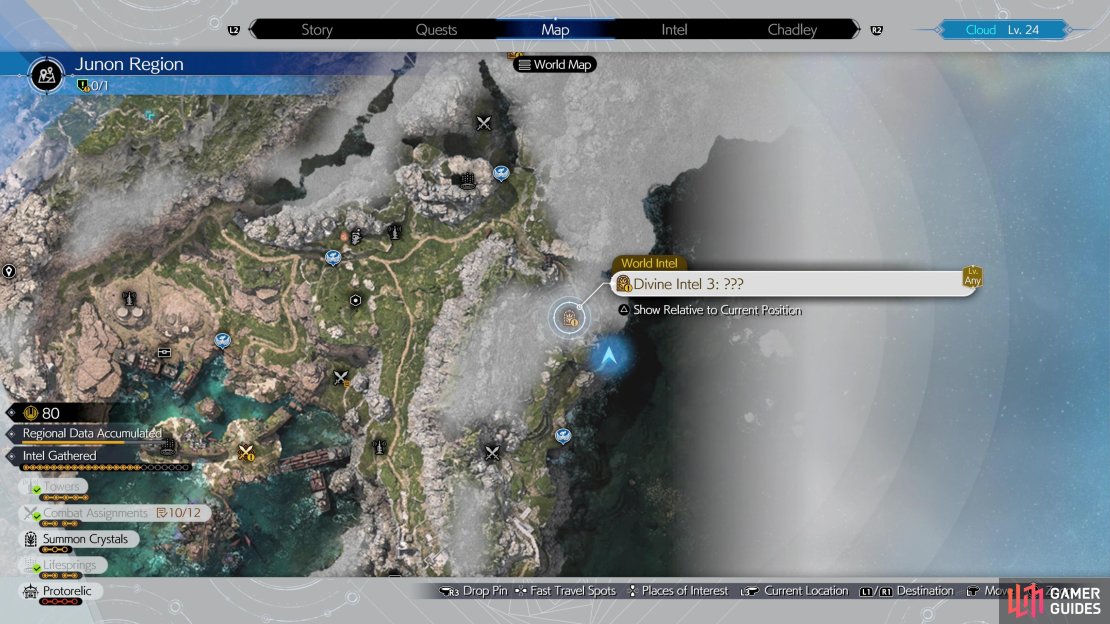Screen dimensions: 1110x624
Task: Toggle the Towers filter
Action: [54, 487]
